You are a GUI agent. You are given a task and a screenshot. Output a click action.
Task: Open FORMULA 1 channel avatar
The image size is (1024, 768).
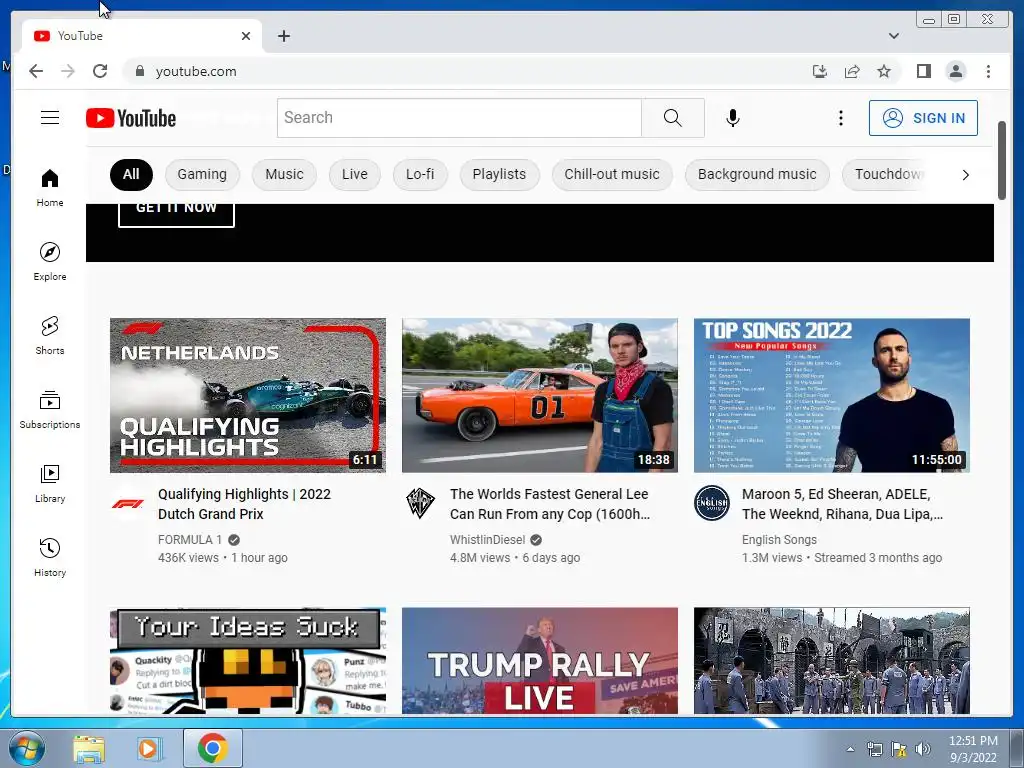(x=128, y=503)
